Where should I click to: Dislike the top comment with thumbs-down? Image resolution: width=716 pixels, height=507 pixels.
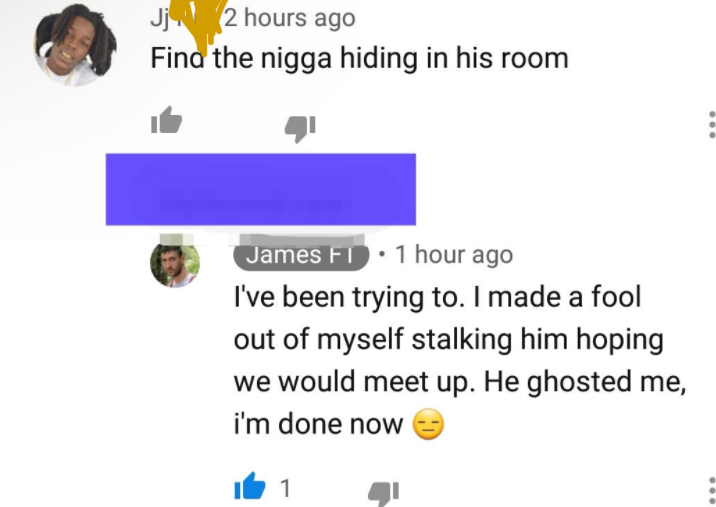tap(300, 129)
